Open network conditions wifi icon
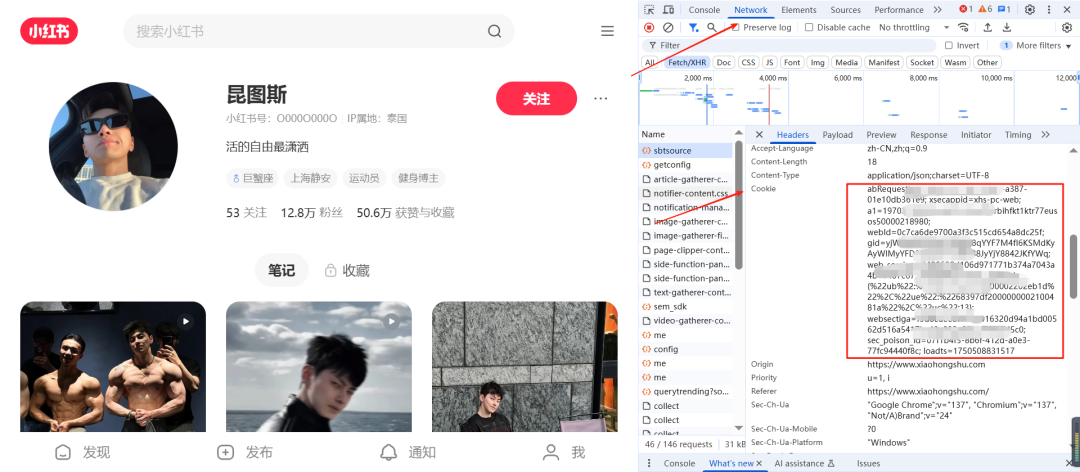Viewport: 1080px width, 472px height. (x=964, y=28)
